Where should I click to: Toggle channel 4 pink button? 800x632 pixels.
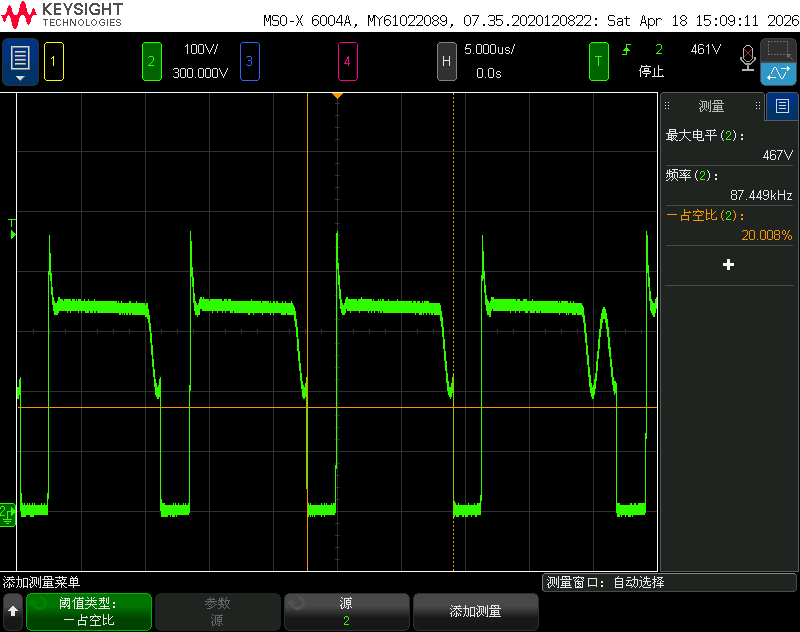pyautogui.click(x=347, y=62)
